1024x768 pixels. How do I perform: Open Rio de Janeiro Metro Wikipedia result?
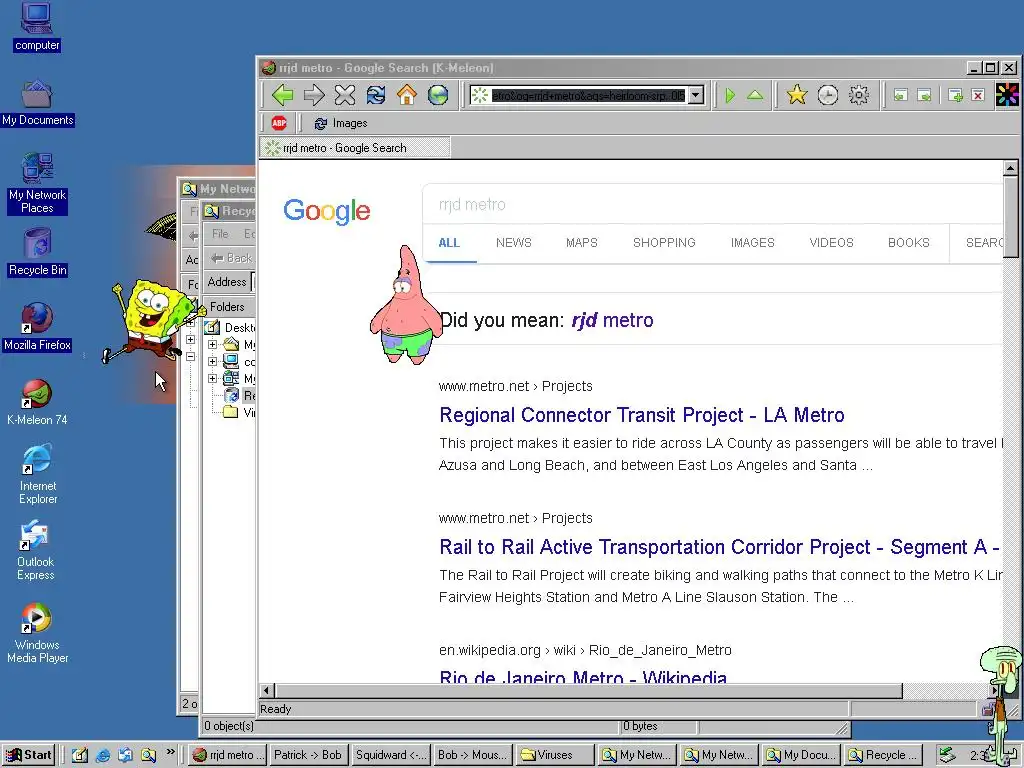point(583,677)
